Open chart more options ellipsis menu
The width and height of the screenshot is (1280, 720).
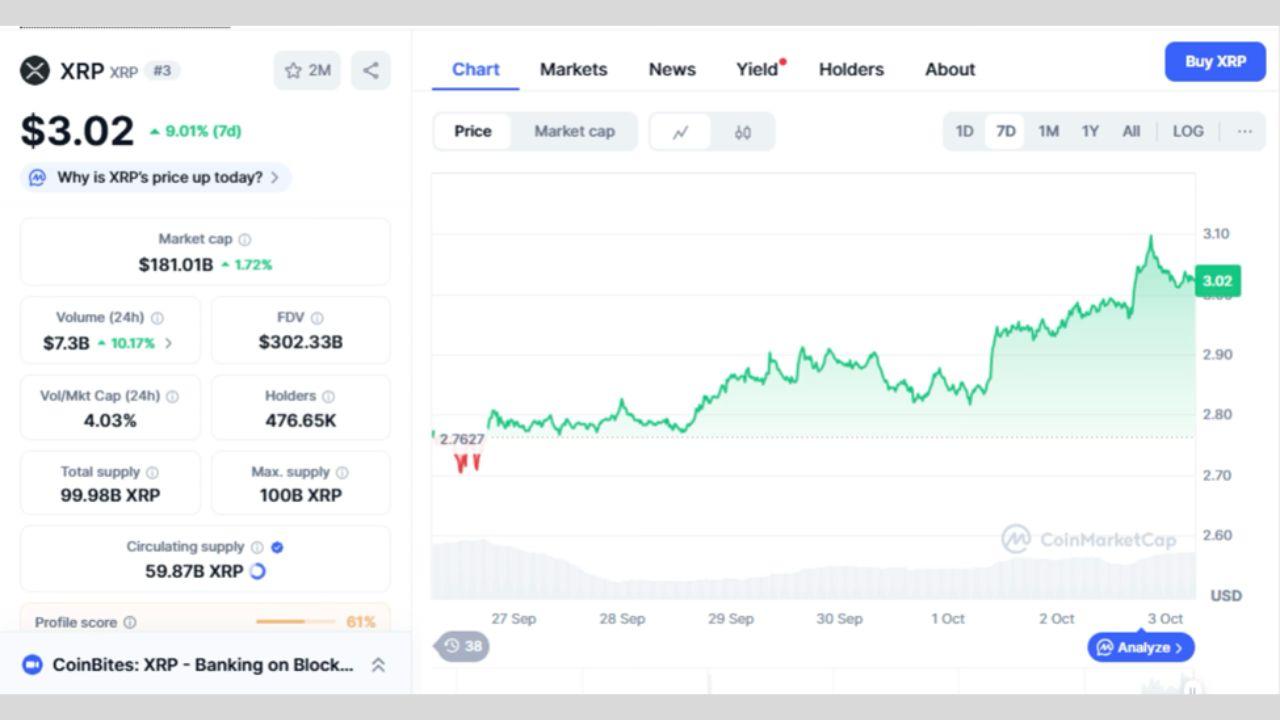point(1244,131)
